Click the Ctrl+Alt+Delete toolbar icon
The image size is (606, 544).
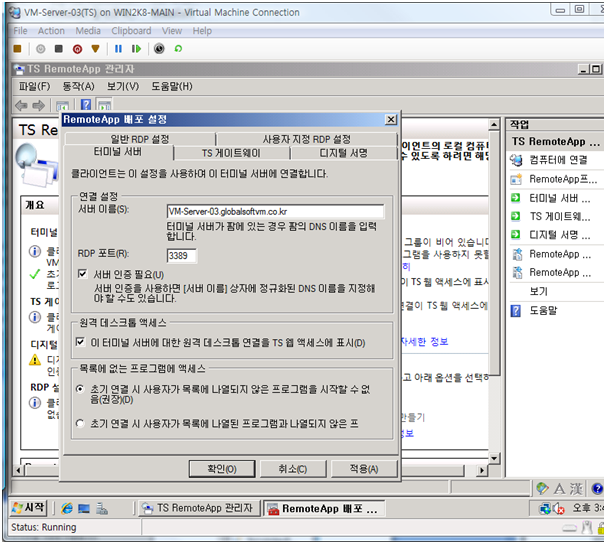click(x=17, y=49)
